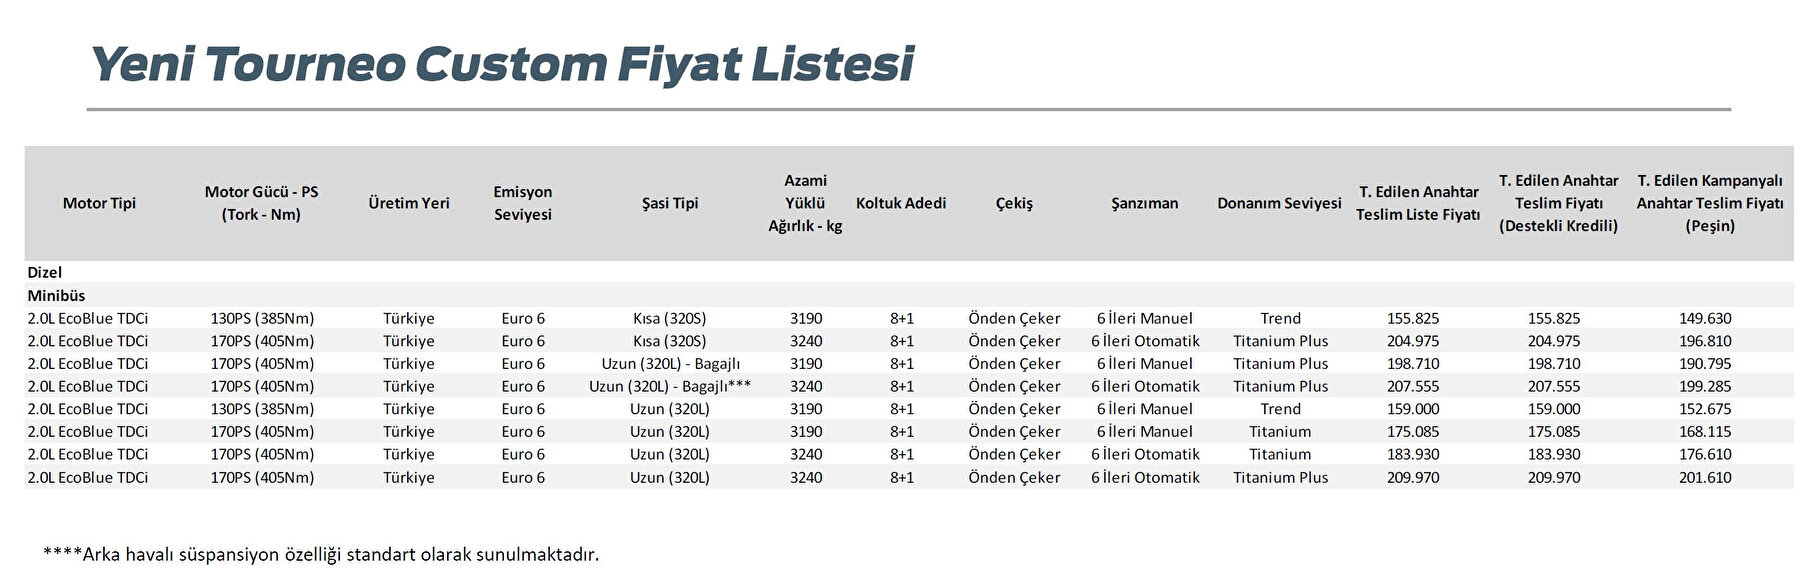Click the Azami Yüklü Ağırlık header

coord(805,203)
